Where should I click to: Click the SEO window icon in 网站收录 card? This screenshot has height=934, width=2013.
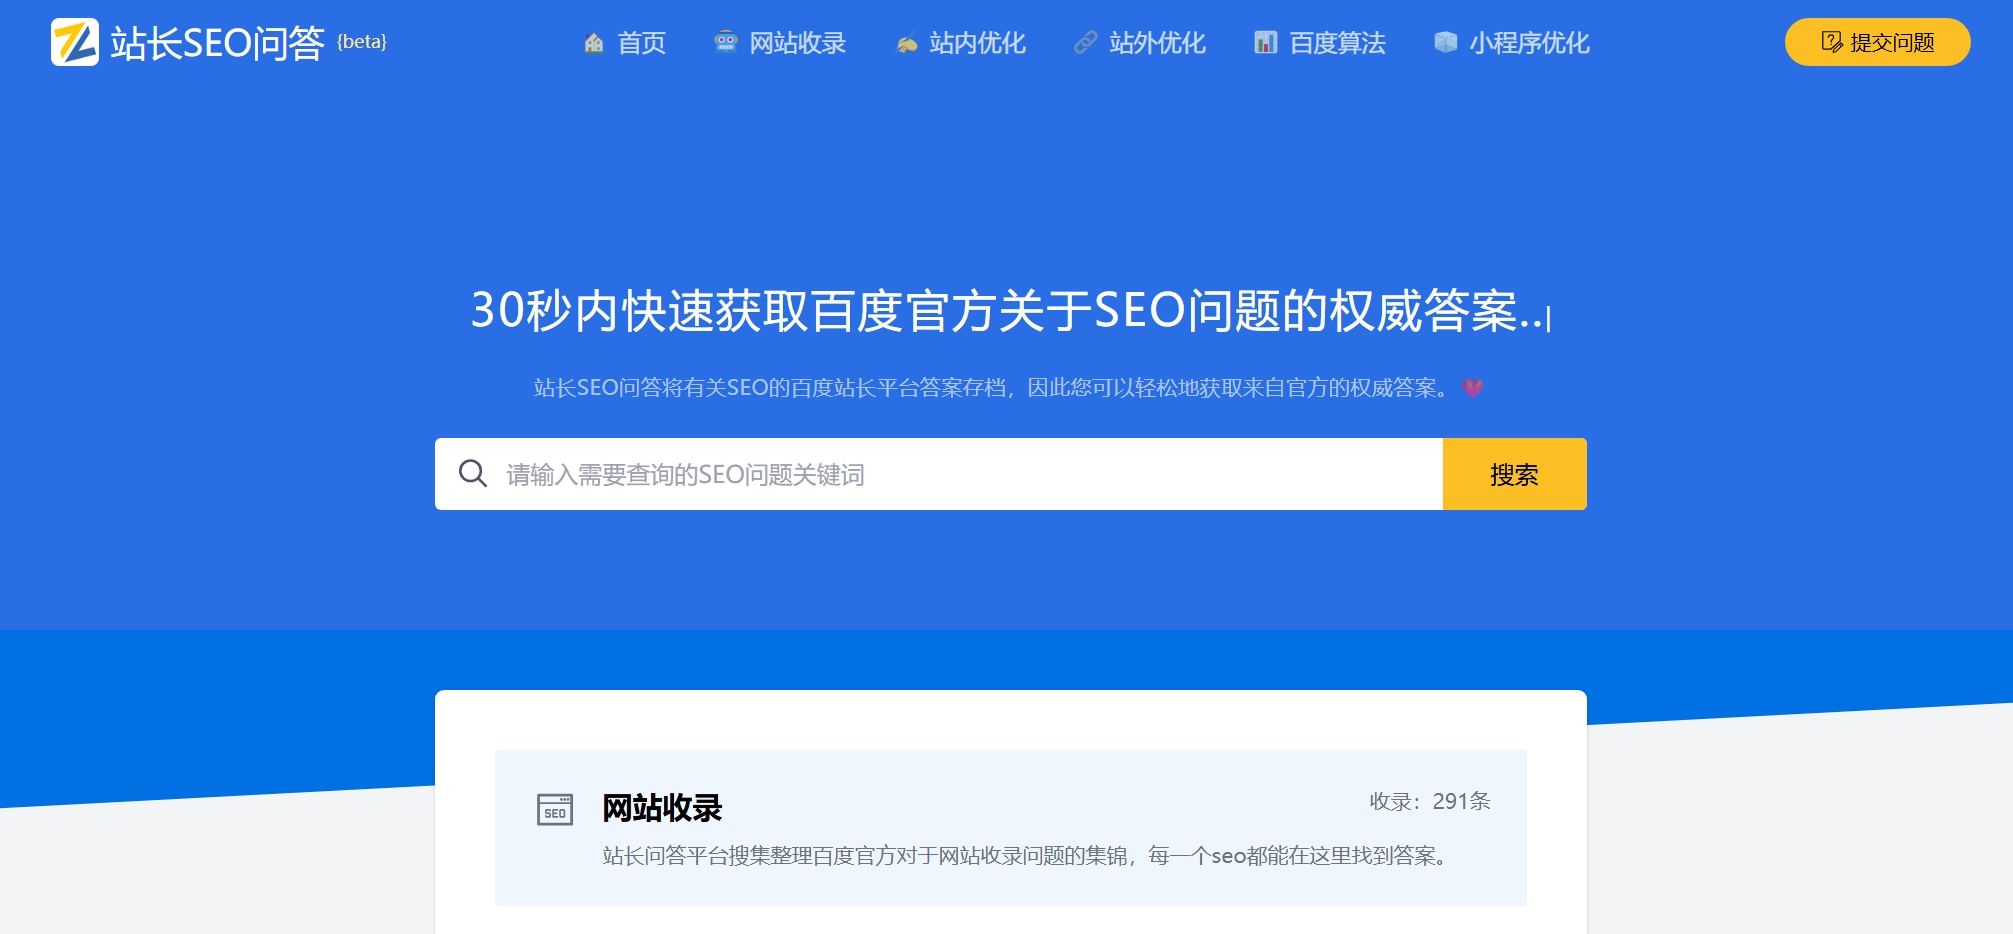[555, 809]
